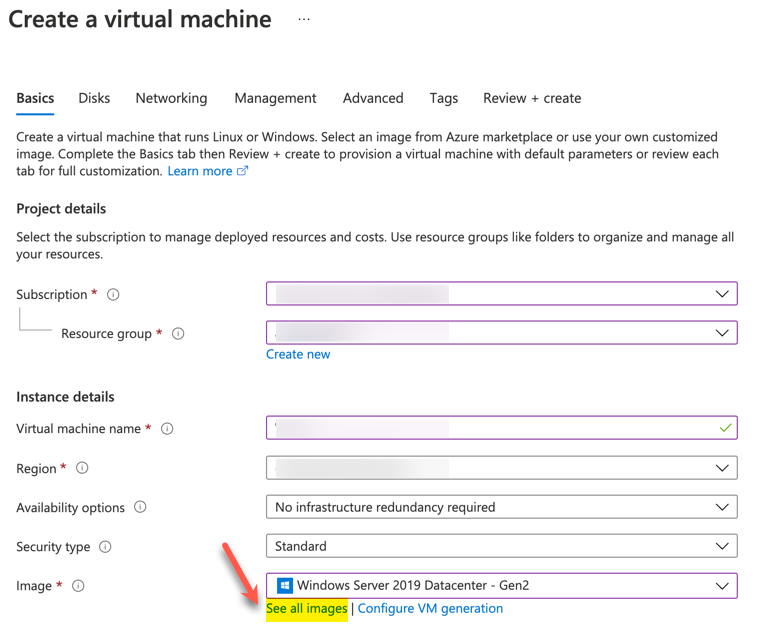
Task: Click the Availability options label
Action: tap(70, 508)
